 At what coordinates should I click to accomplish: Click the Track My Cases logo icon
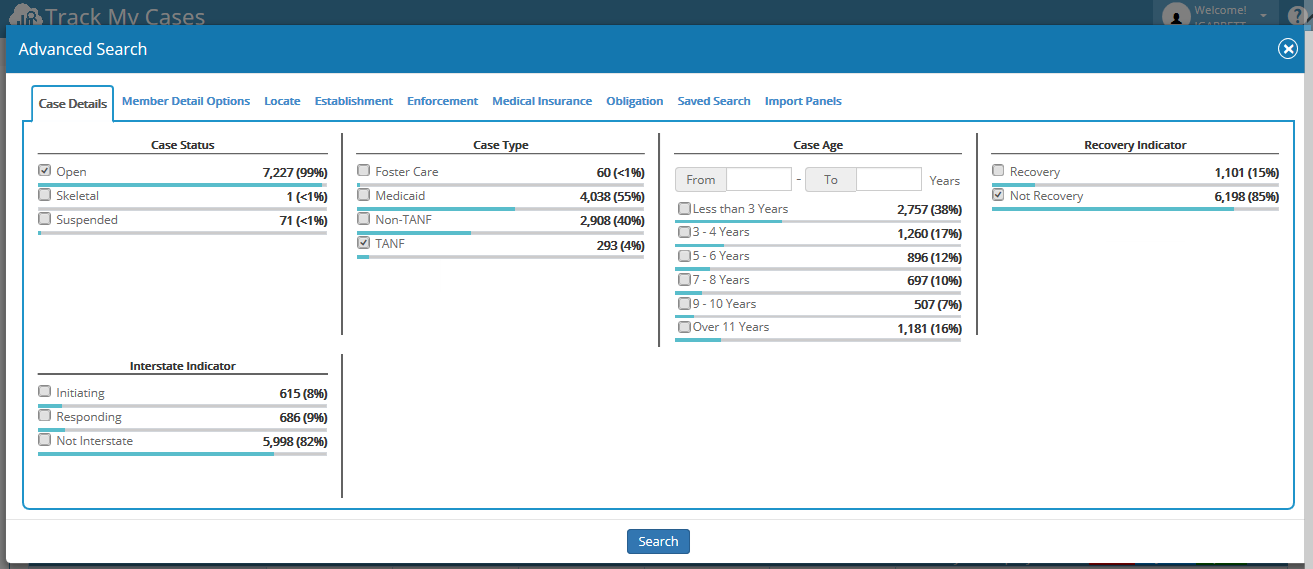coord(24,16)
